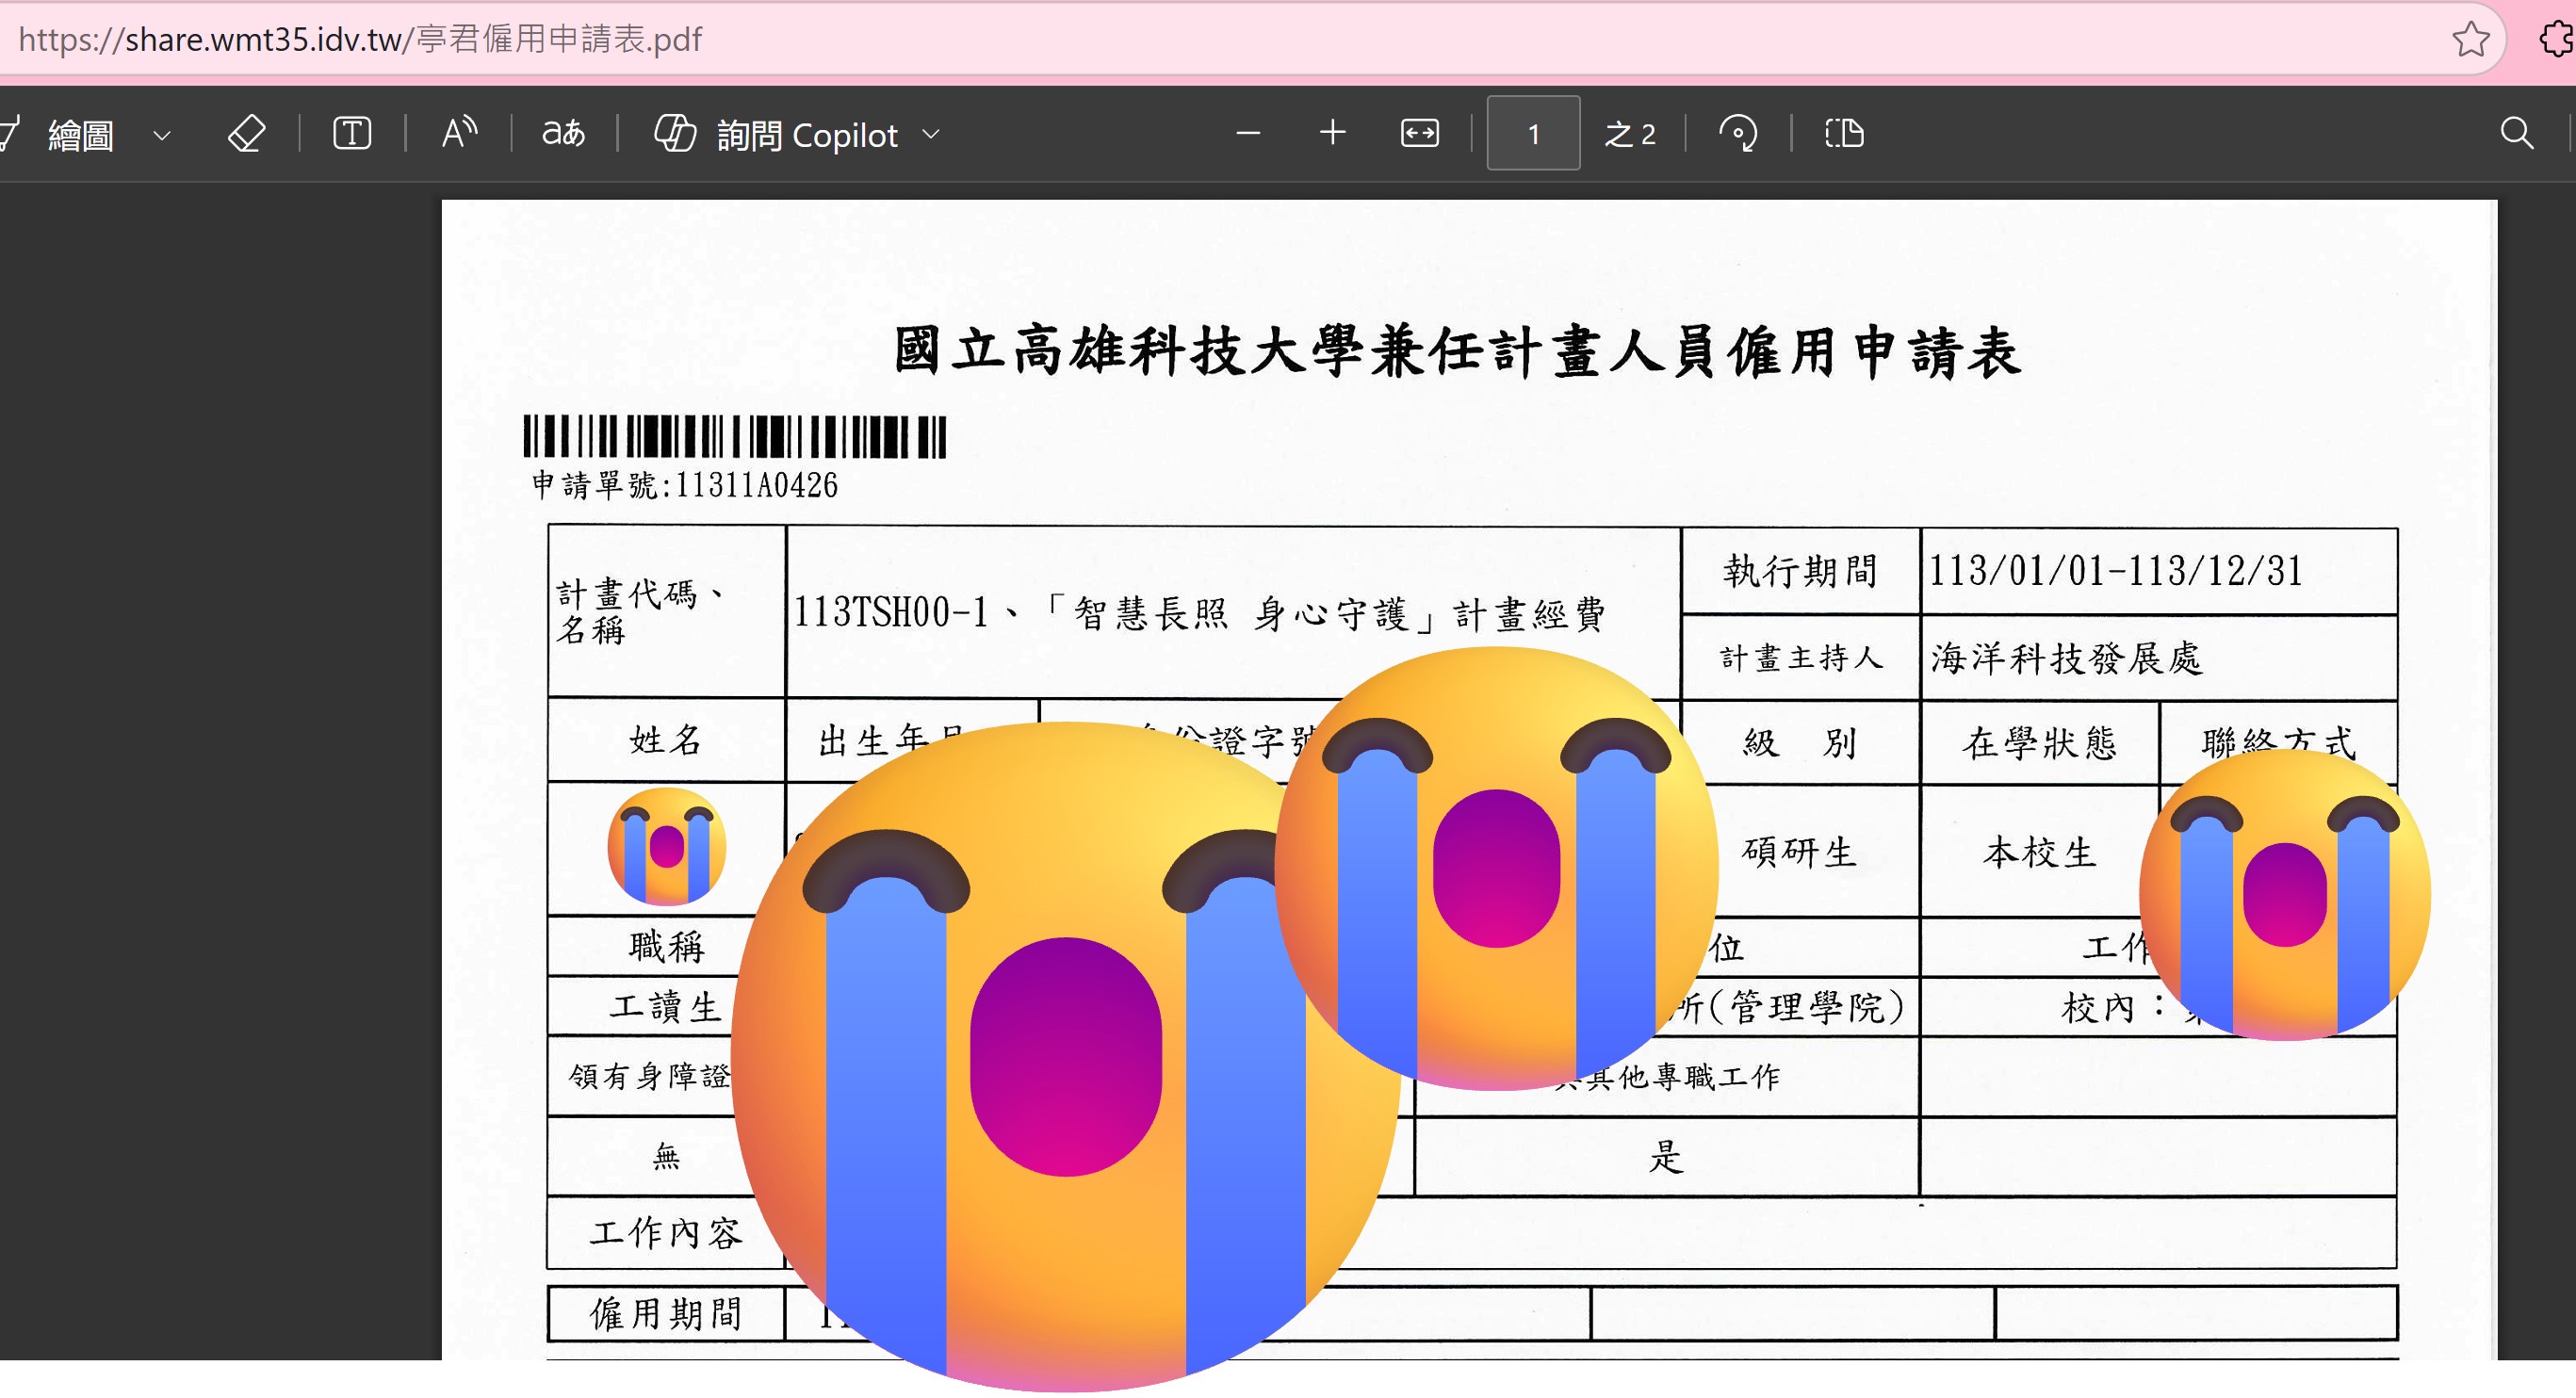The image size is (2576, 1398).
Task: Click the 在學狀態 header cell
Action: pyautogui.click(x=2039, y=742)
